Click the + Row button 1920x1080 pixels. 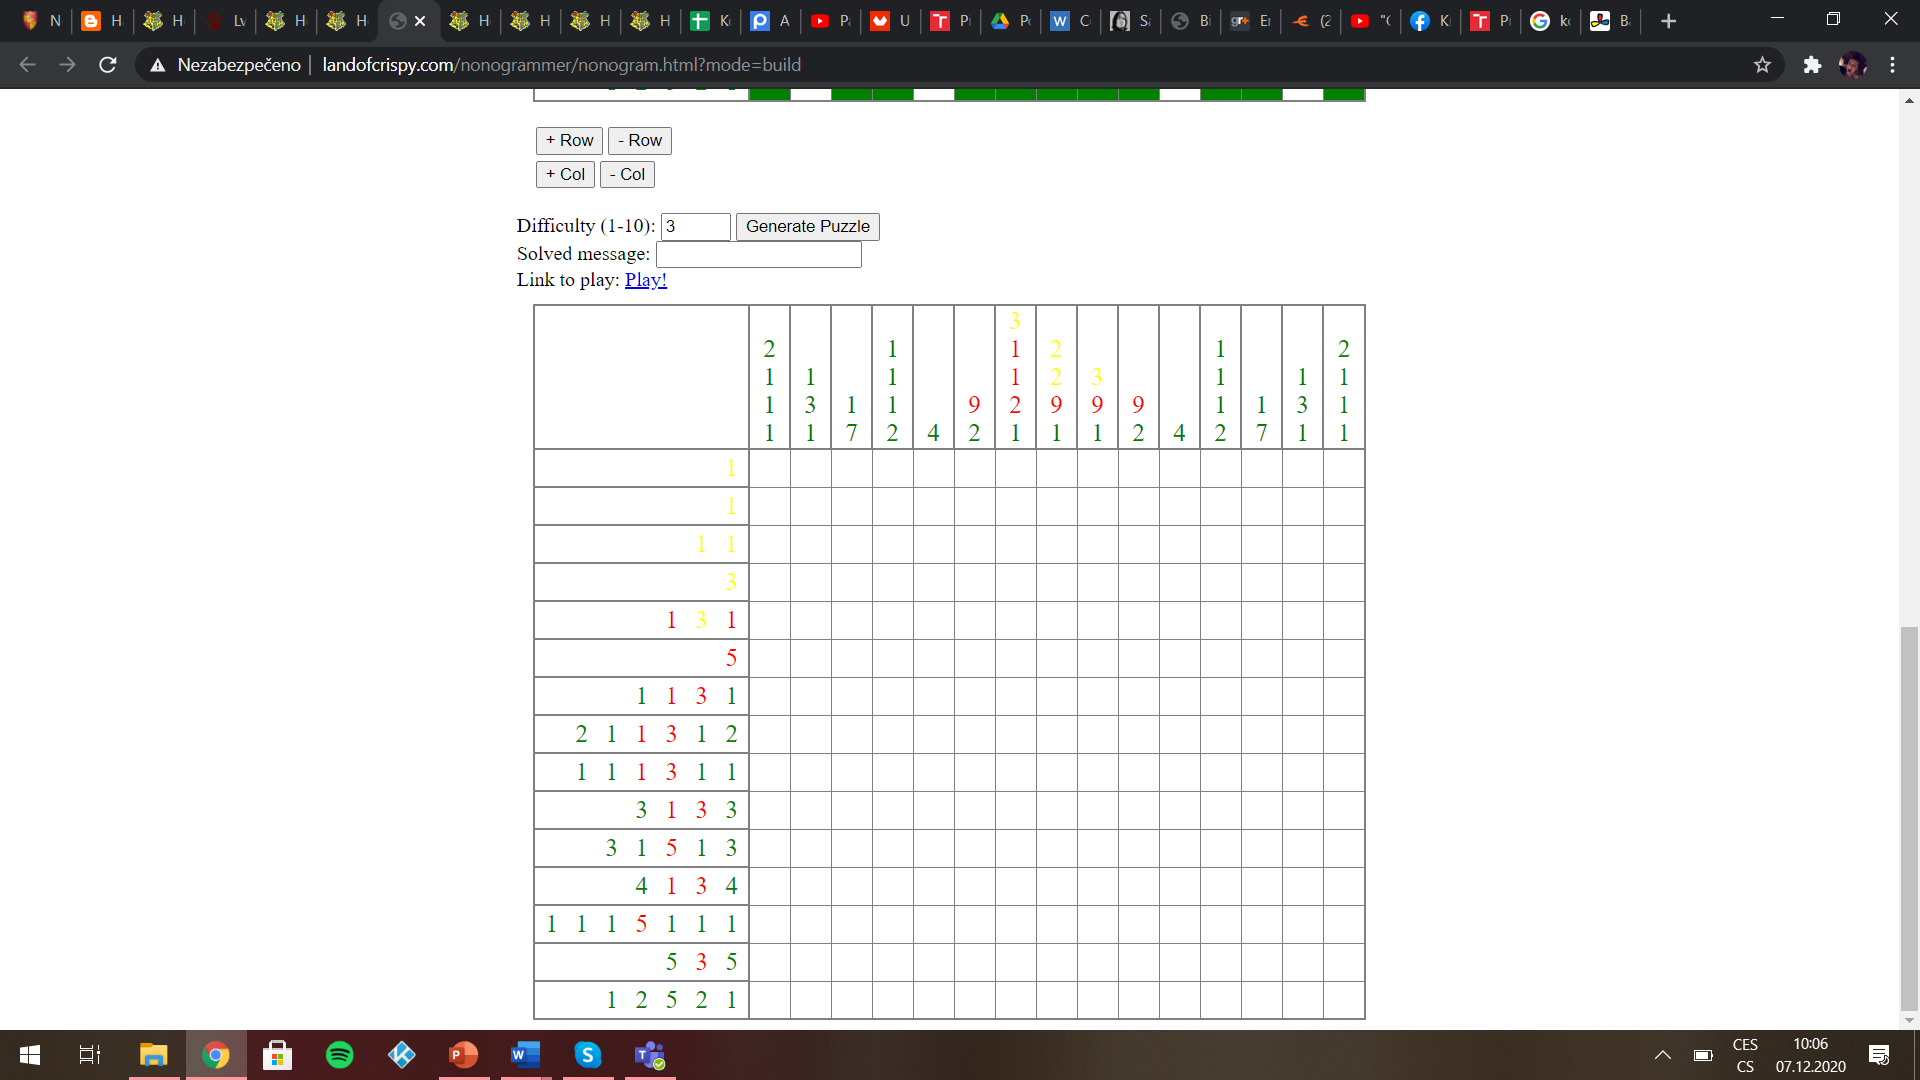click(x=569, y=141)
